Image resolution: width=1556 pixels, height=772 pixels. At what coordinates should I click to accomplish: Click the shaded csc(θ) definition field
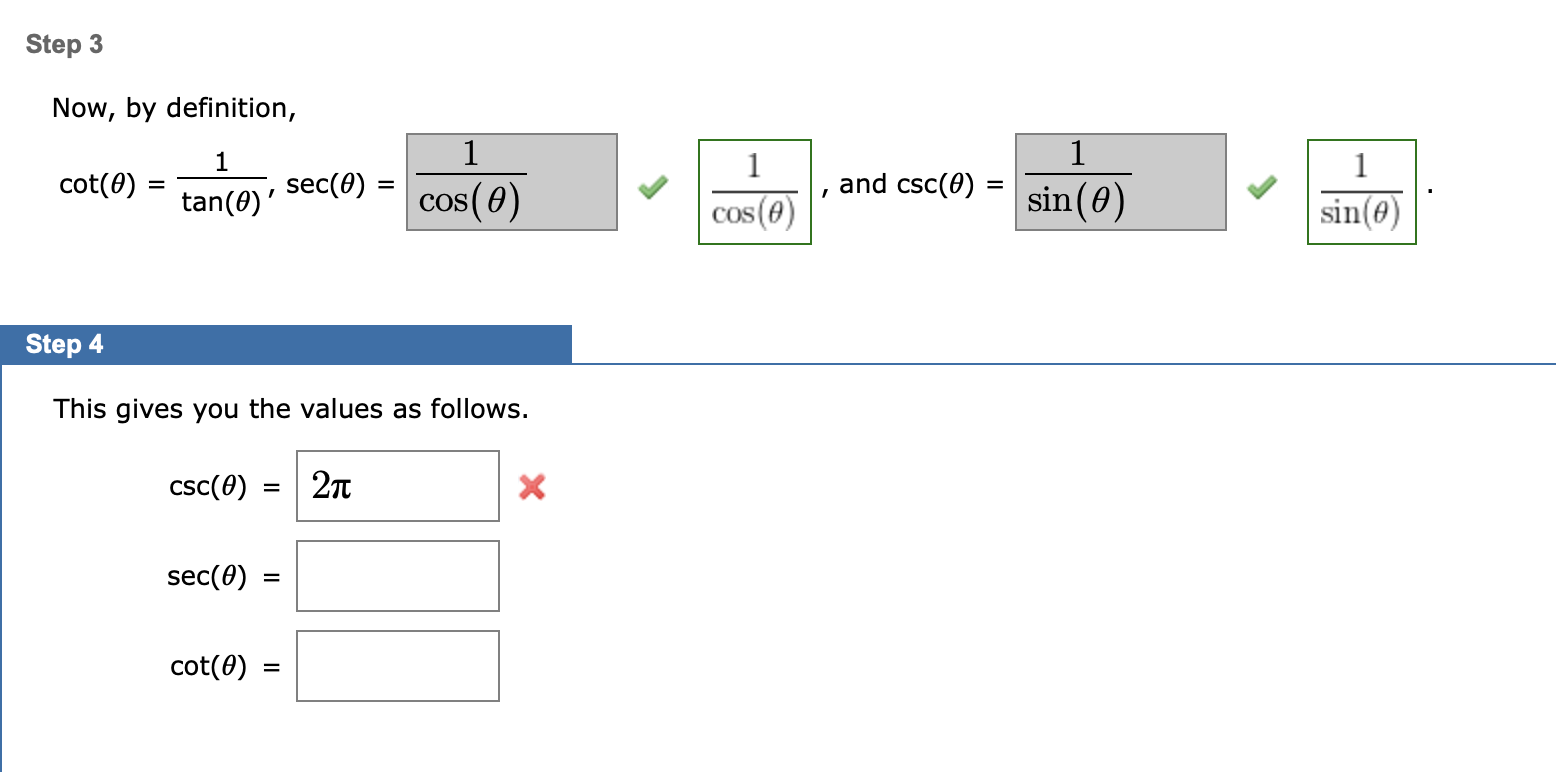[x=1119, y=181]
